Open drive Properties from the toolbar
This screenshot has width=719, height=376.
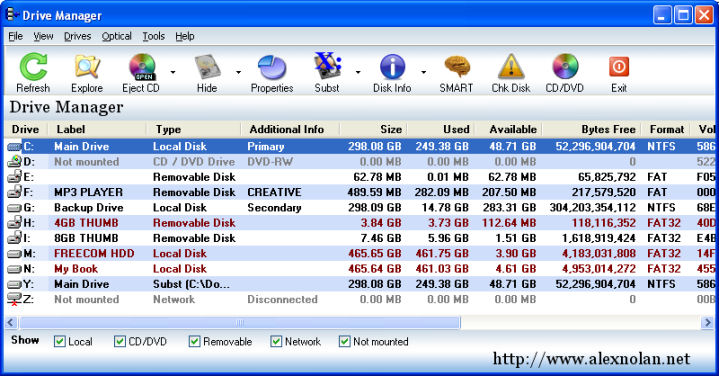click(272, 67)
